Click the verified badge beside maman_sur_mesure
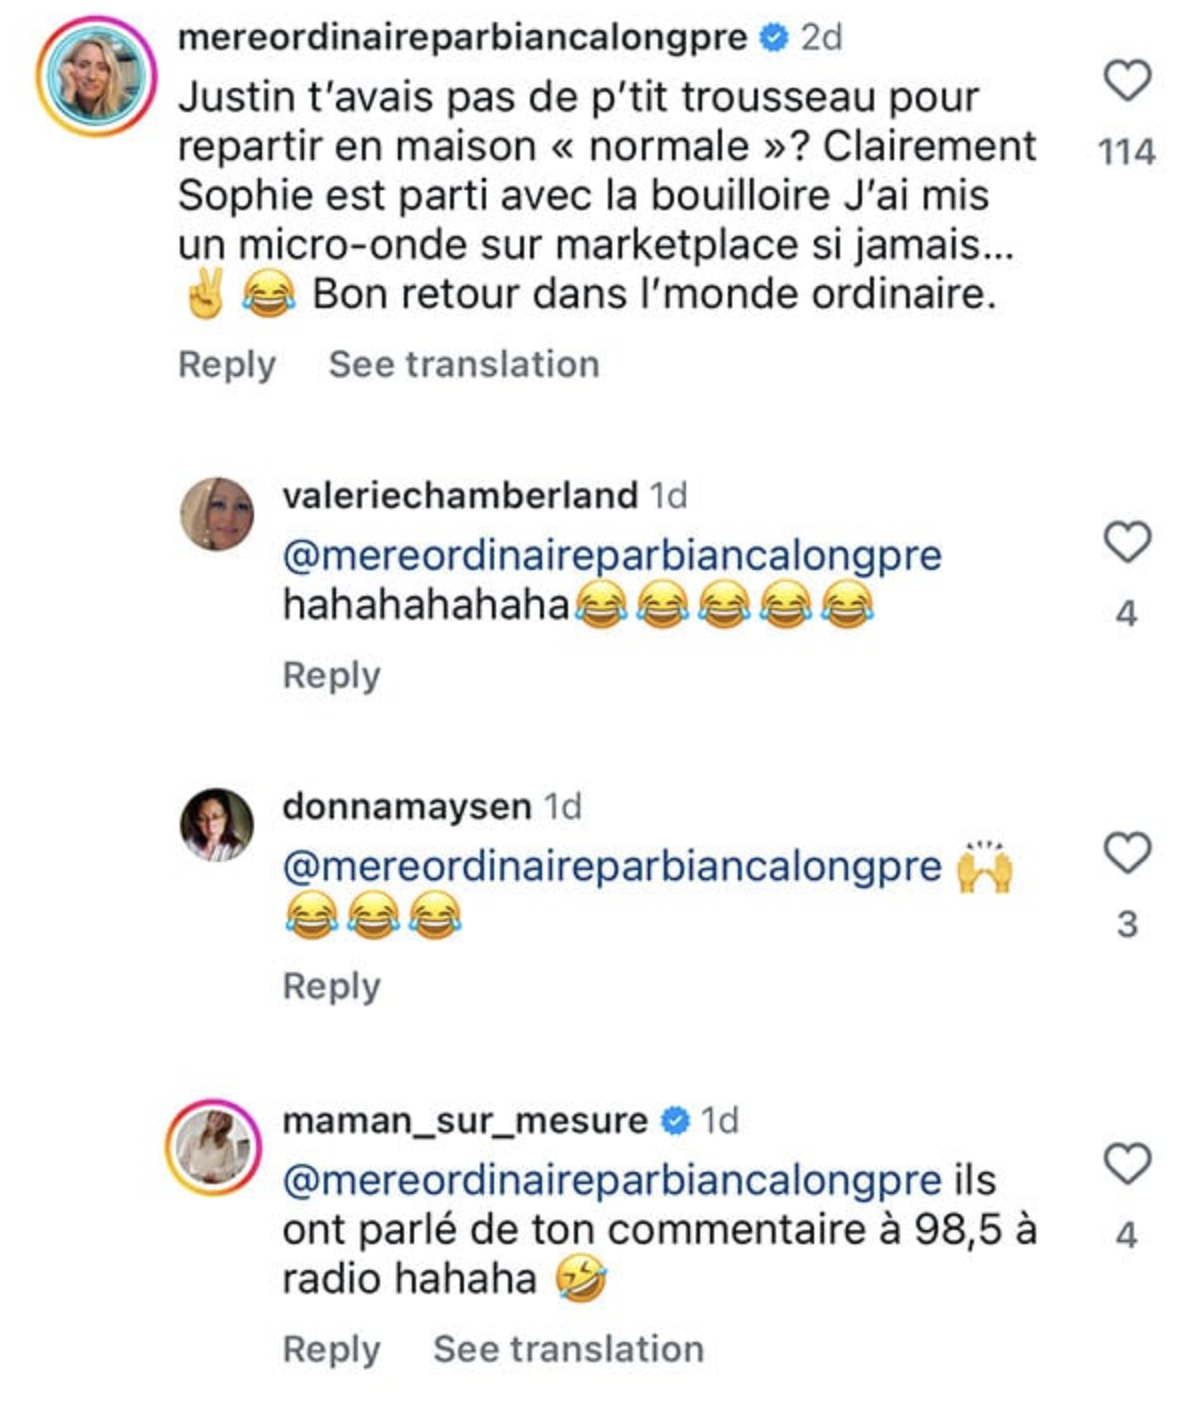 (x=674, y=1119)
